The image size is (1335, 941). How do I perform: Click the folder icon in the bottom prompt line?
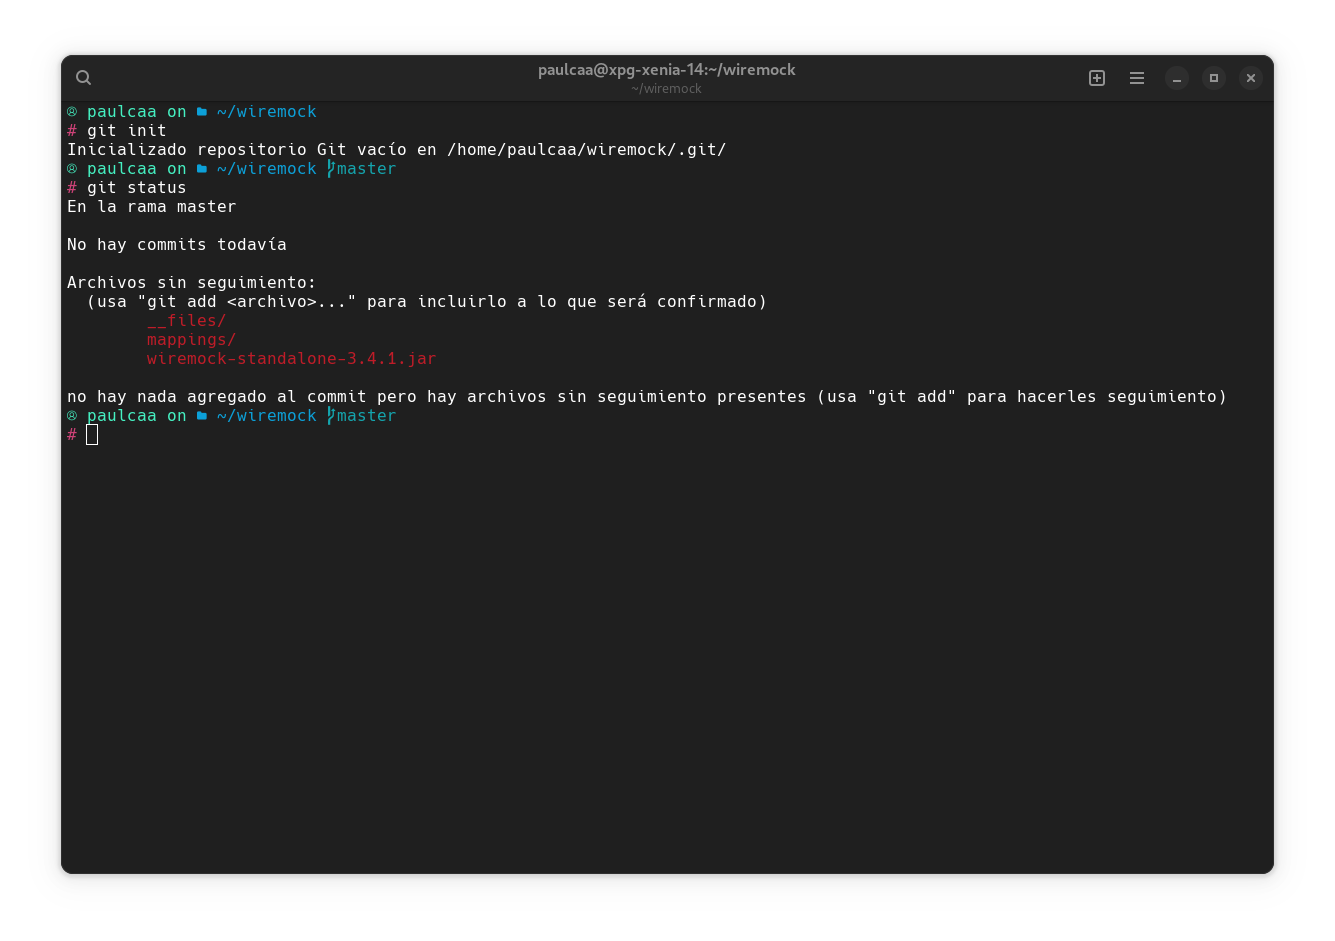[201, 416]
